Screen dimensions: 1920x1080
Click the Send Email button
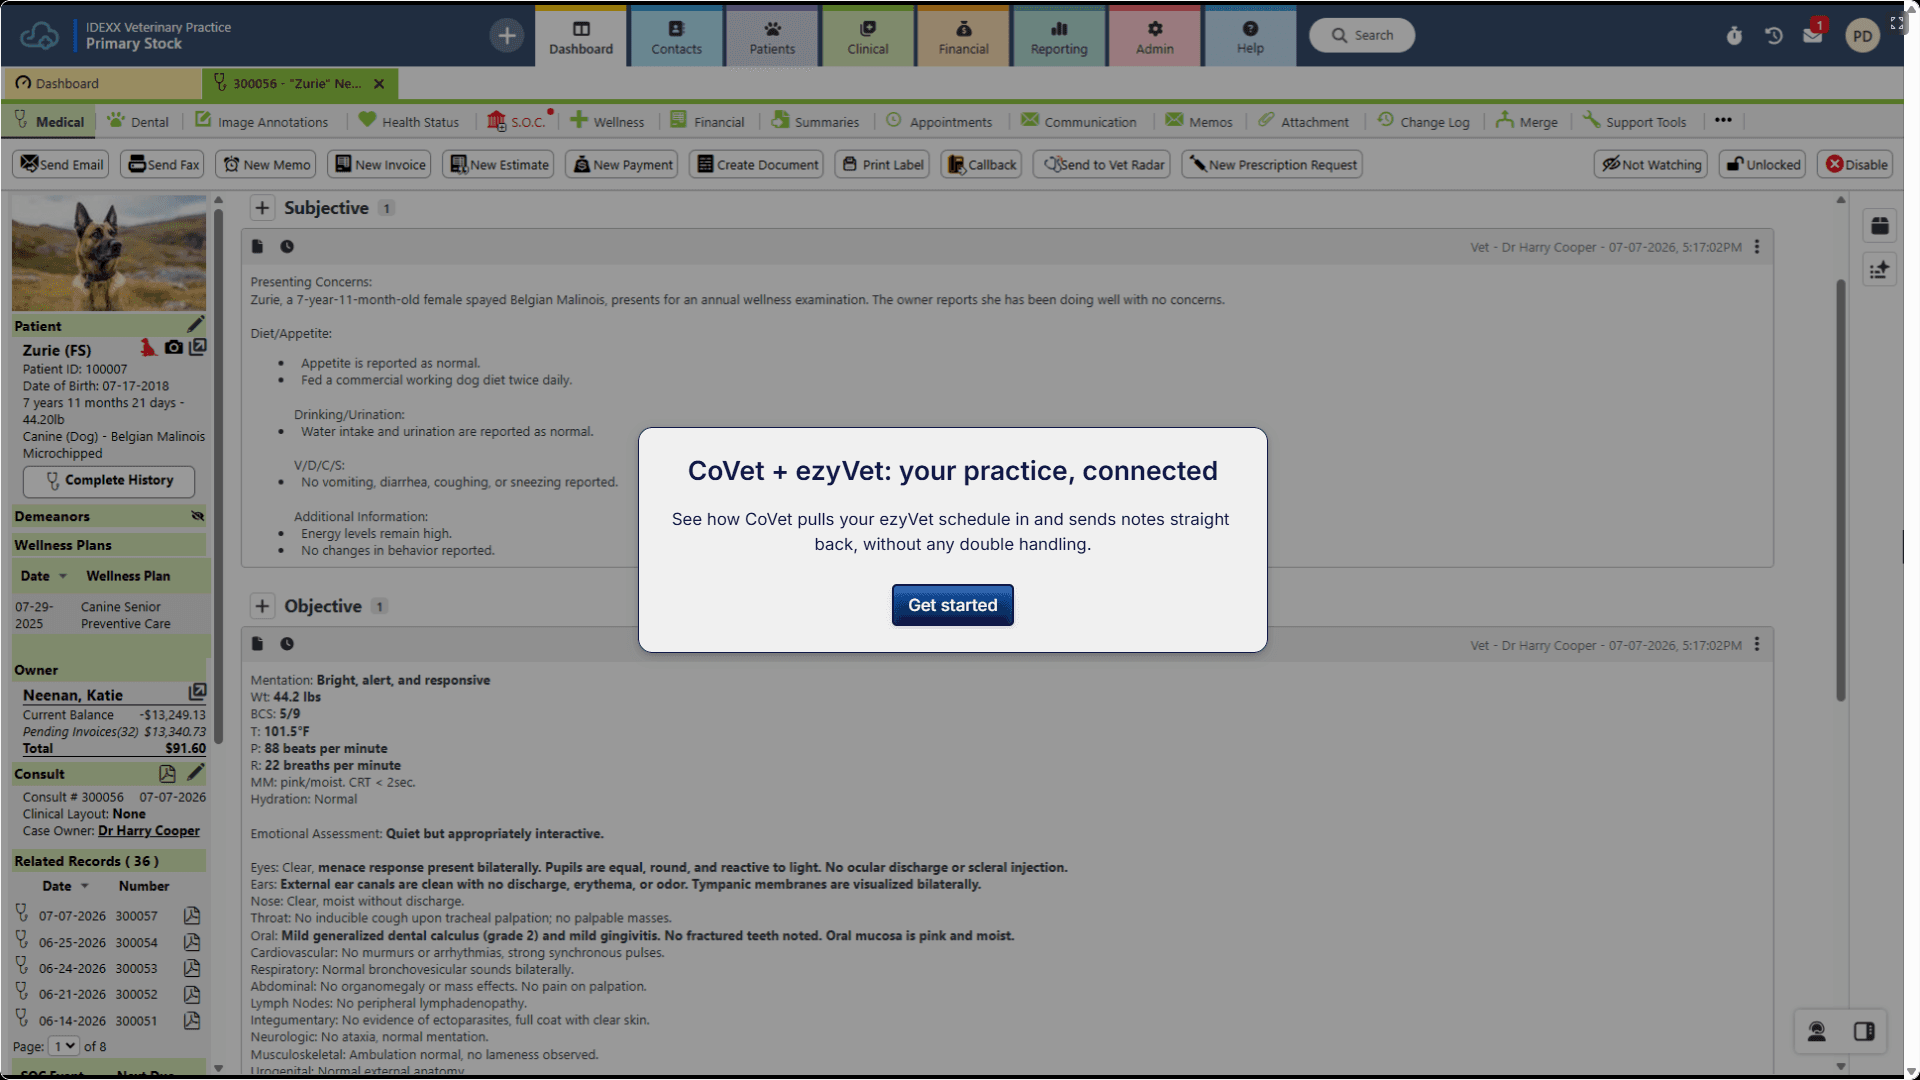[61, 165]
